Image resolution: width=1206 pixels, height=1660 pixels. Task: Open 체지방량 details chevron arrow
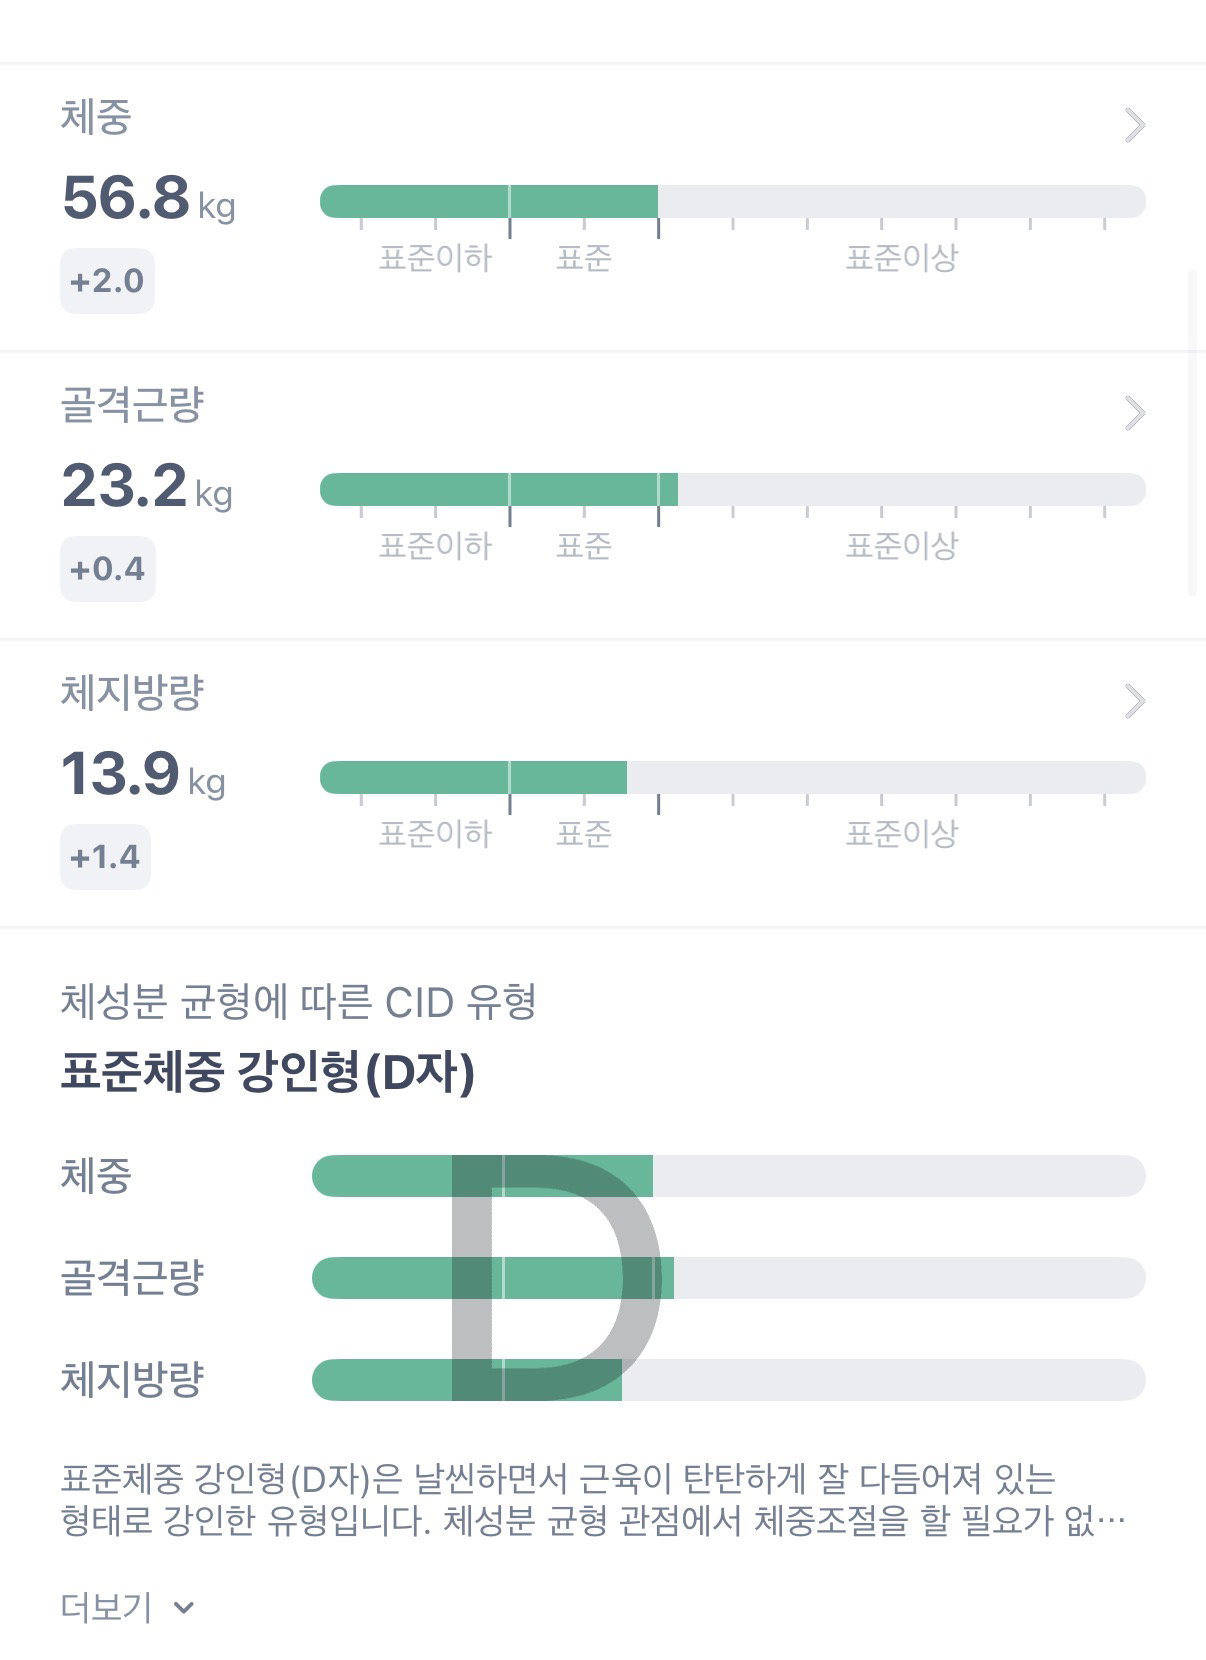point(1135,701)
